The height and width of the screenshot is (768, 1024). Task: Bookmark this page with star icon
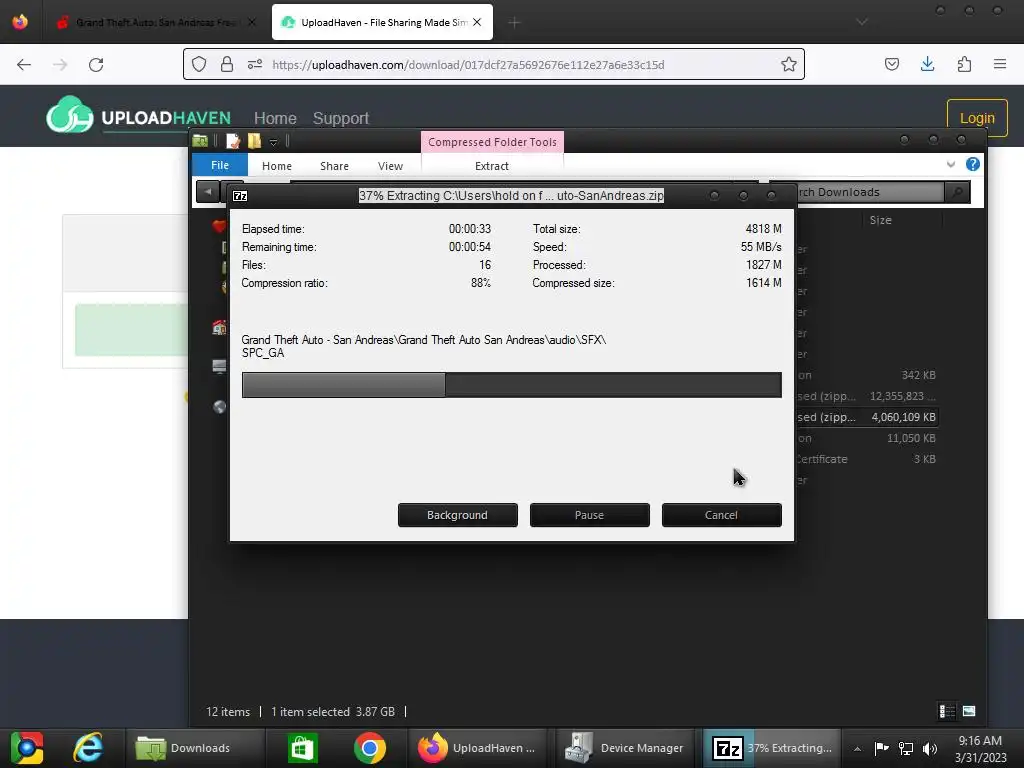tap(789, 64)
